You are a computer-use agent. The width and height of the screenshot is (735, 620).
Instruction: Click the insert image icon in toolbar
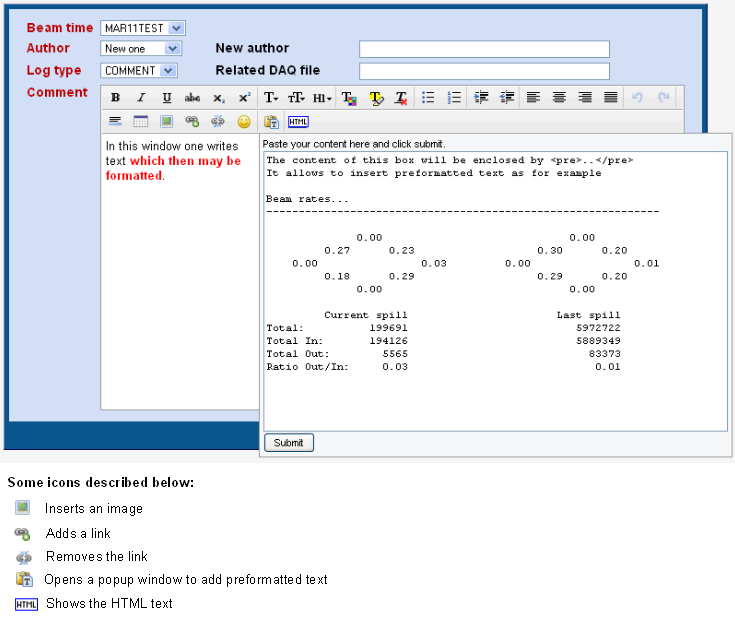(x=166, y=122)
